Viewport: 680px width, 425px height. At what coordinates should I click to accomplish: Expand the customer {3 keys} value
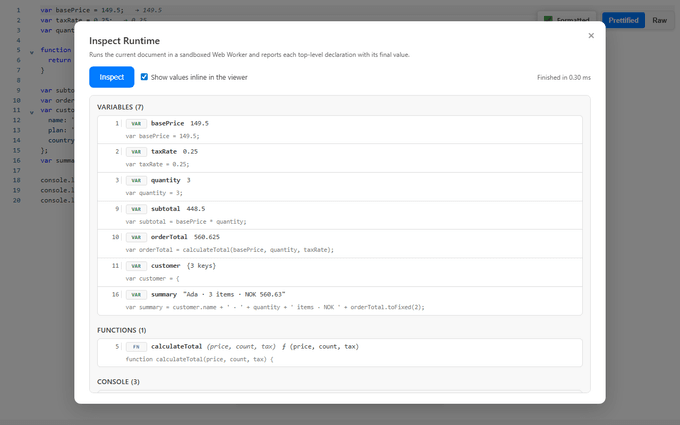click(201, 265)
